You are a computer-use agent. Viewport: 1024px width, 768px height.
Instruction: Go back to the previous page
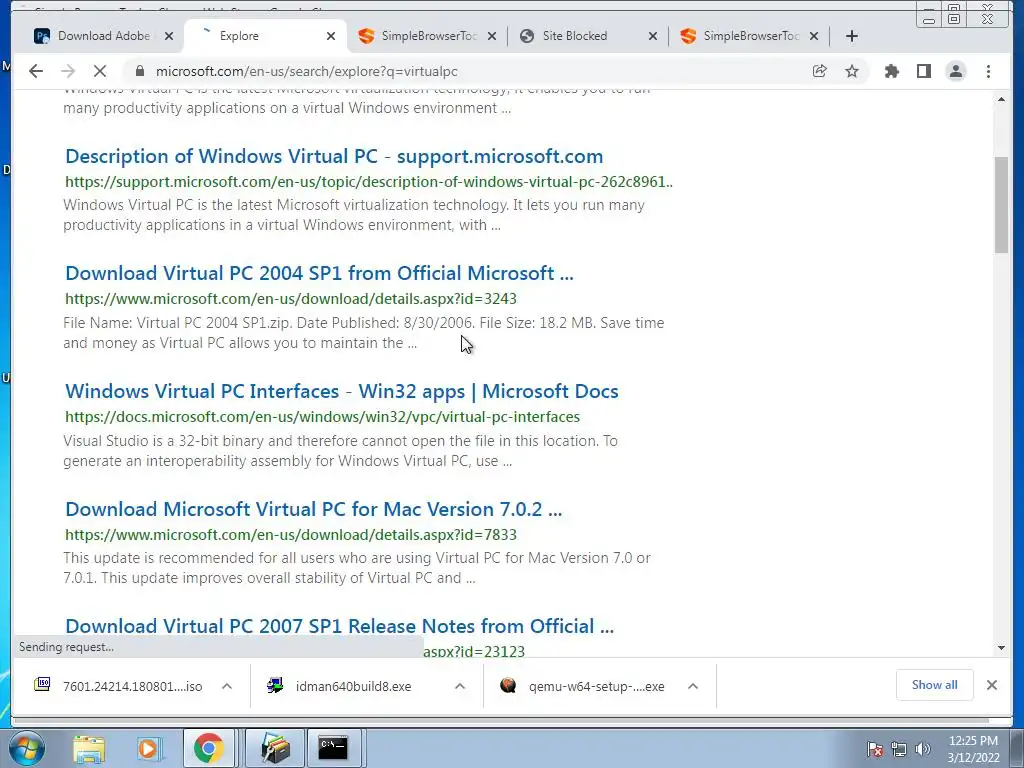point(36,71)
